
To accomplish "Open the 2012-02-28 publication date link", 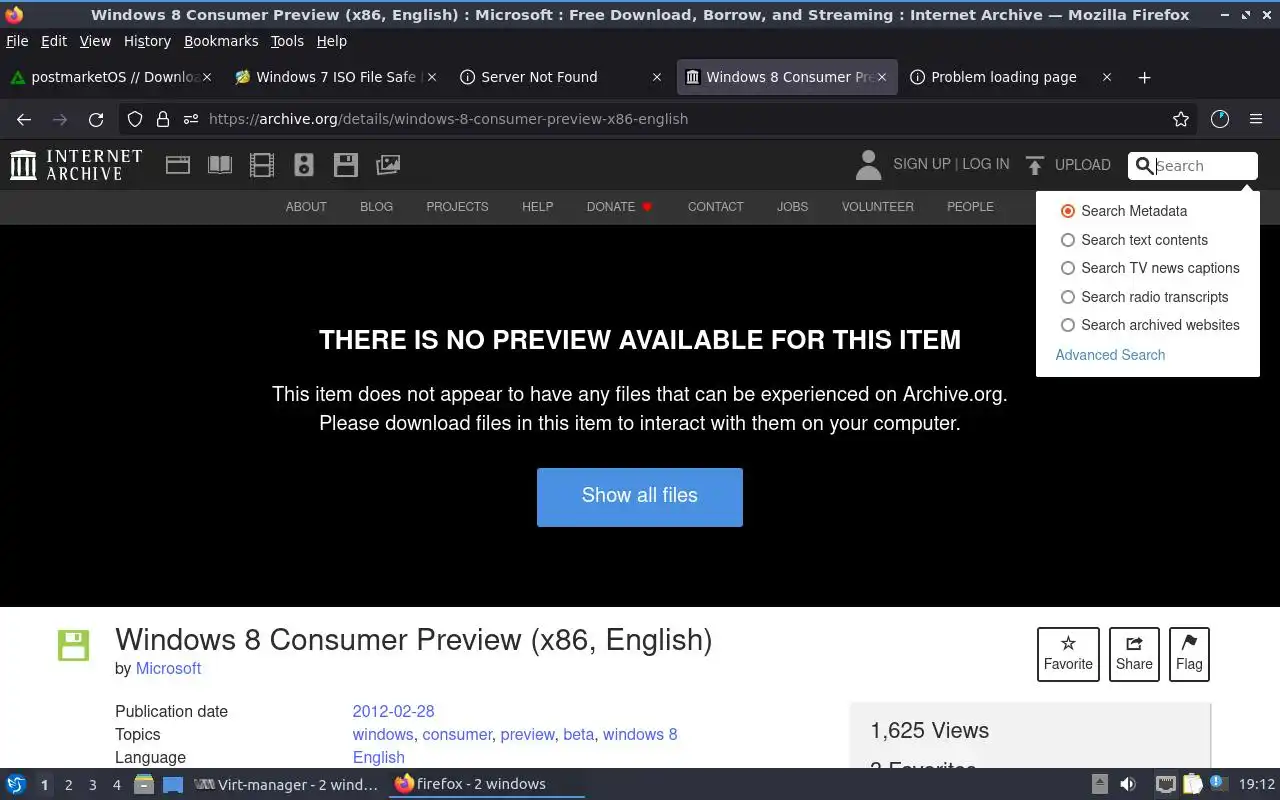I will [393, 712].
